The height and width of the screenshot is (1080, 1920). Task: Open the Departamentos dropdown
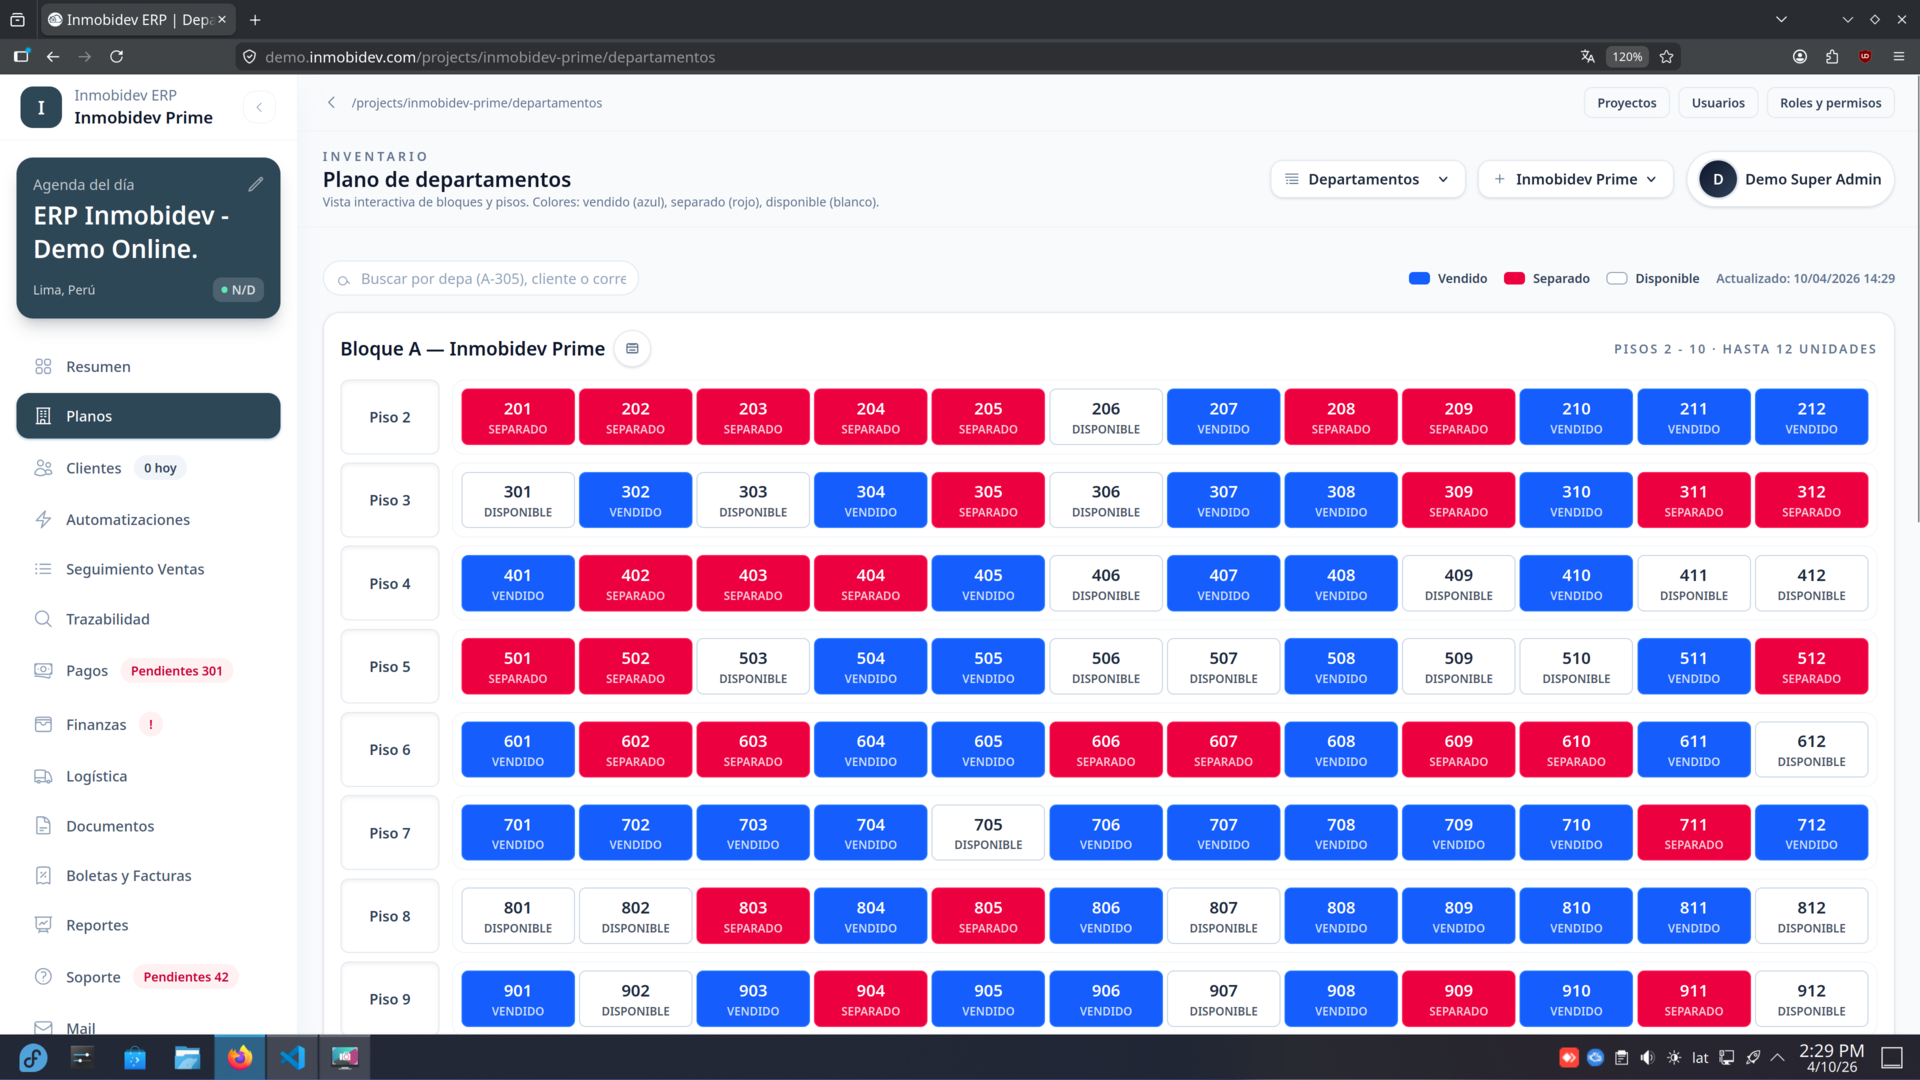tap(1366, 179)
